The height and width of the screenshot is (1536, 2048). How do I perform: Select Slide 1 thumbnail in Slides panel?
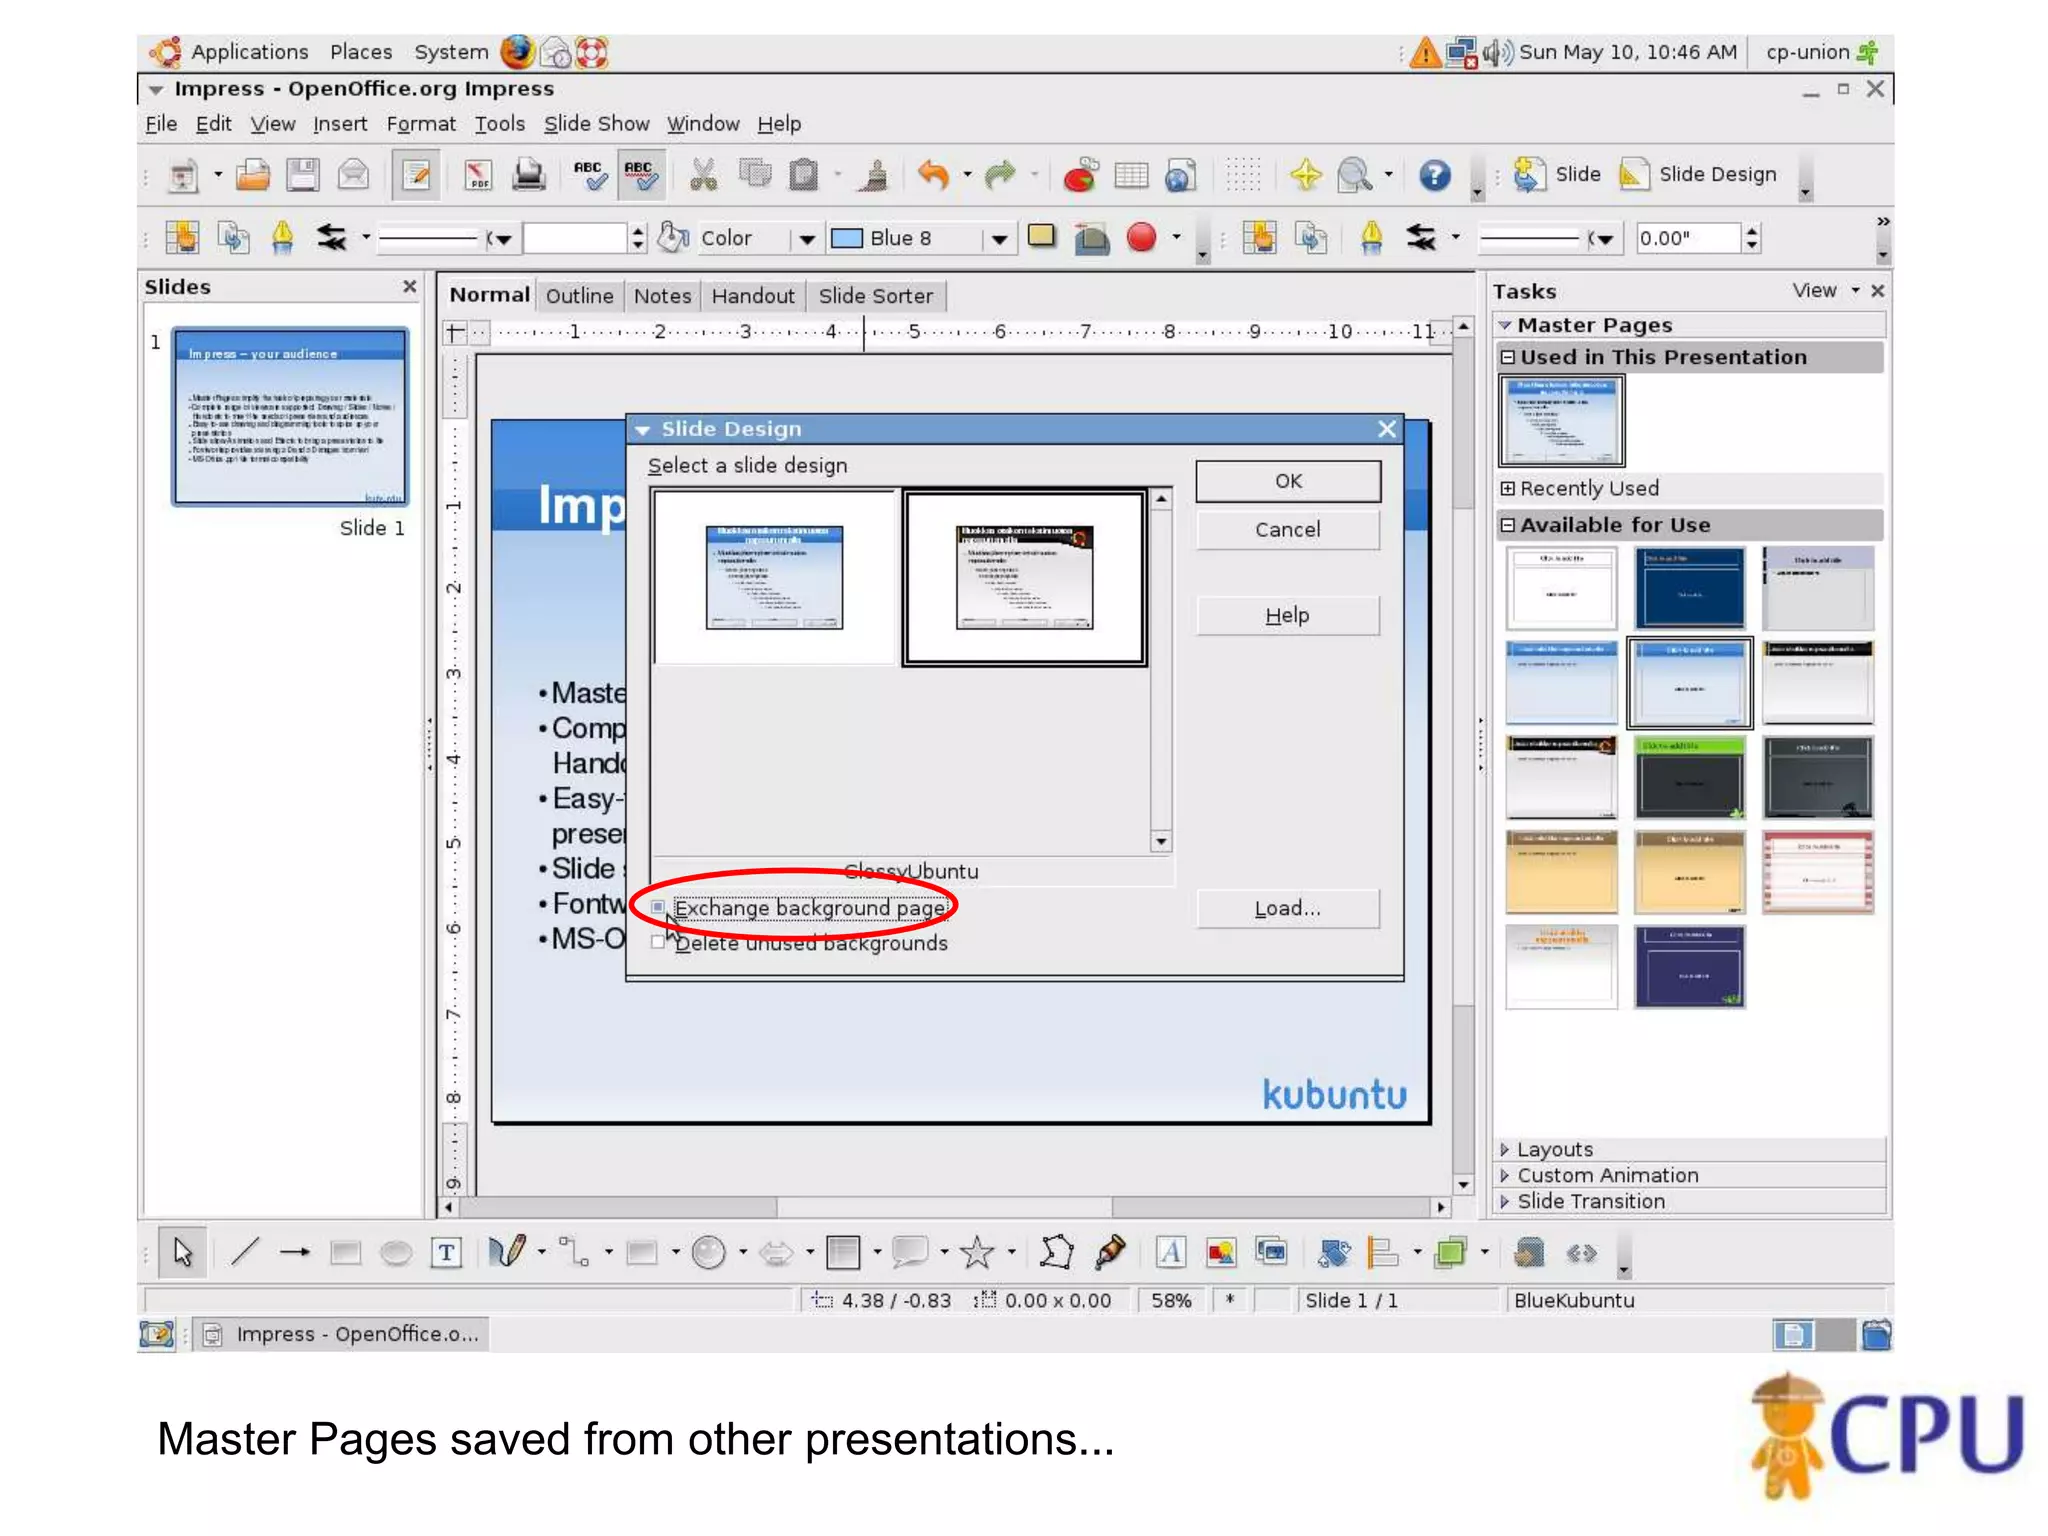pos(290,416)
